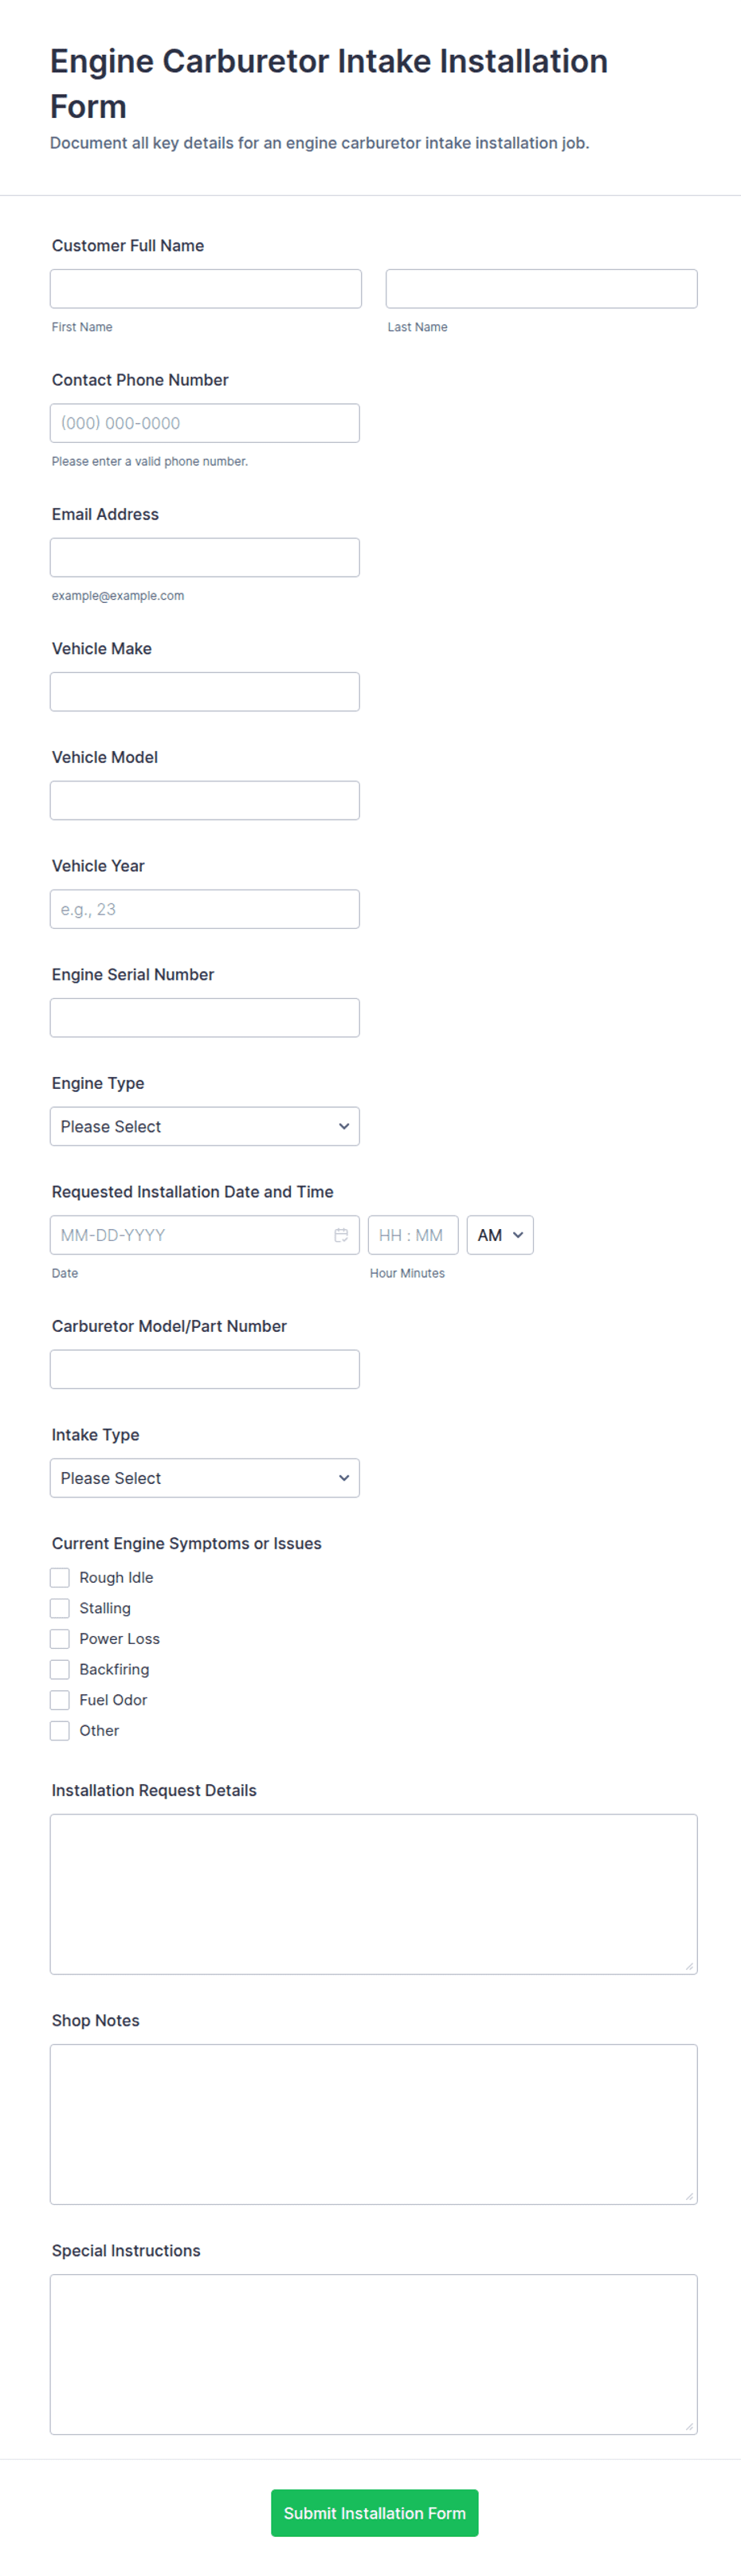The image size is (741, 2576).
Task: Enable the Stalling checkbox
Action: click(59, 1608)
